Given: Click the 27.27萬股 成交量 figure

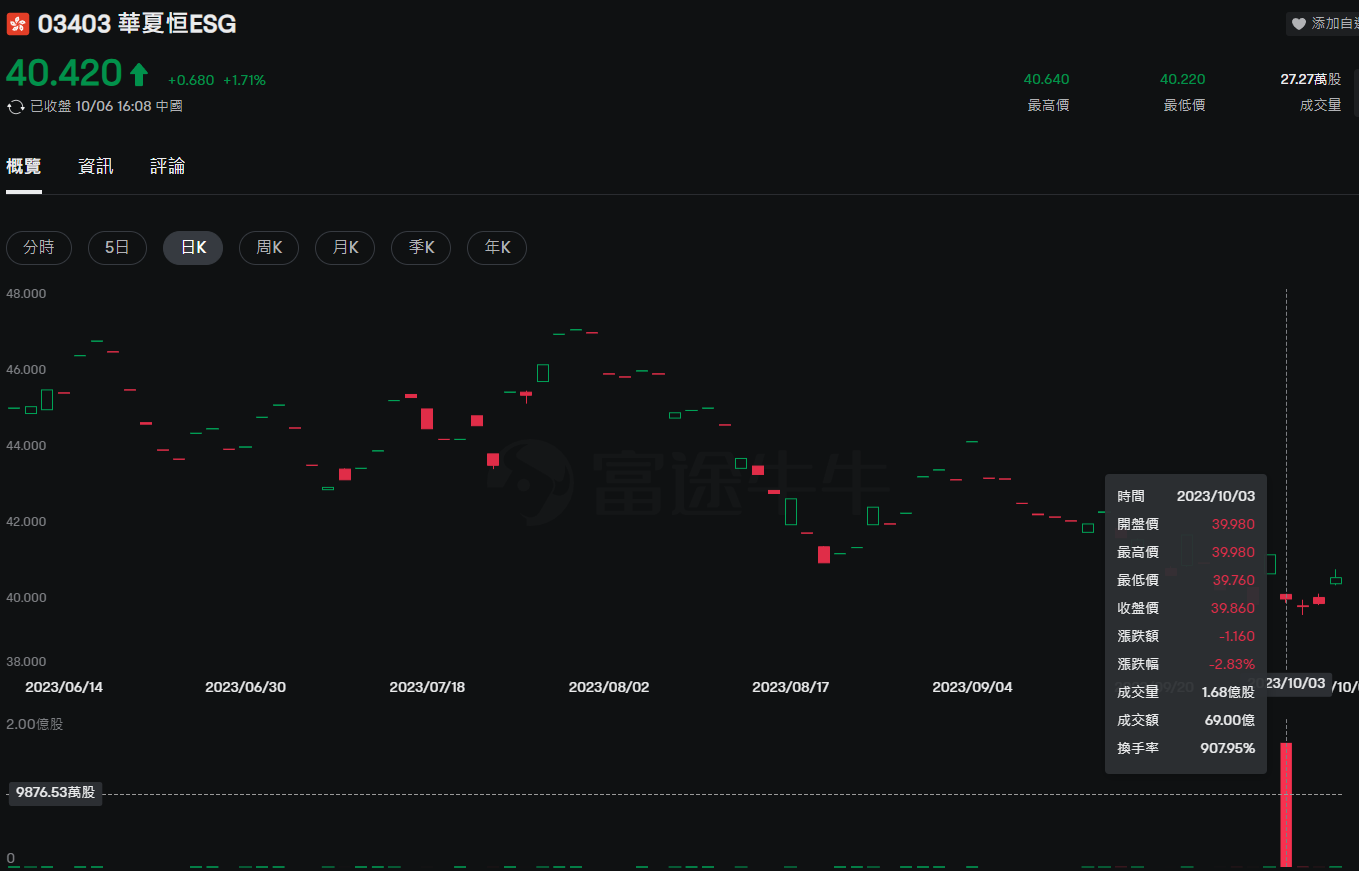Looking at the screenshot, I should coord(1310,80).
